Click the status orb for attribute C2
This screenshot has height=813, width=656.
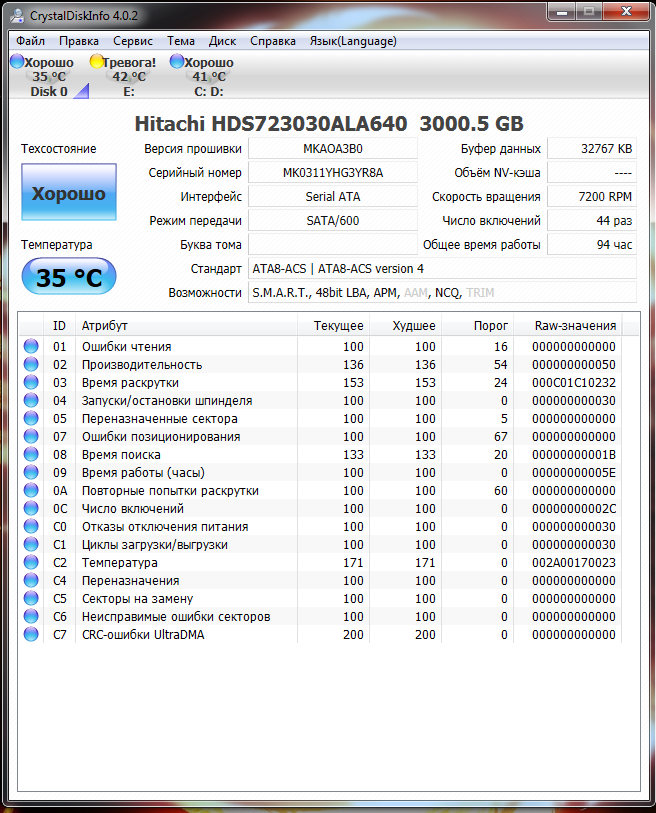click(31, 562)
